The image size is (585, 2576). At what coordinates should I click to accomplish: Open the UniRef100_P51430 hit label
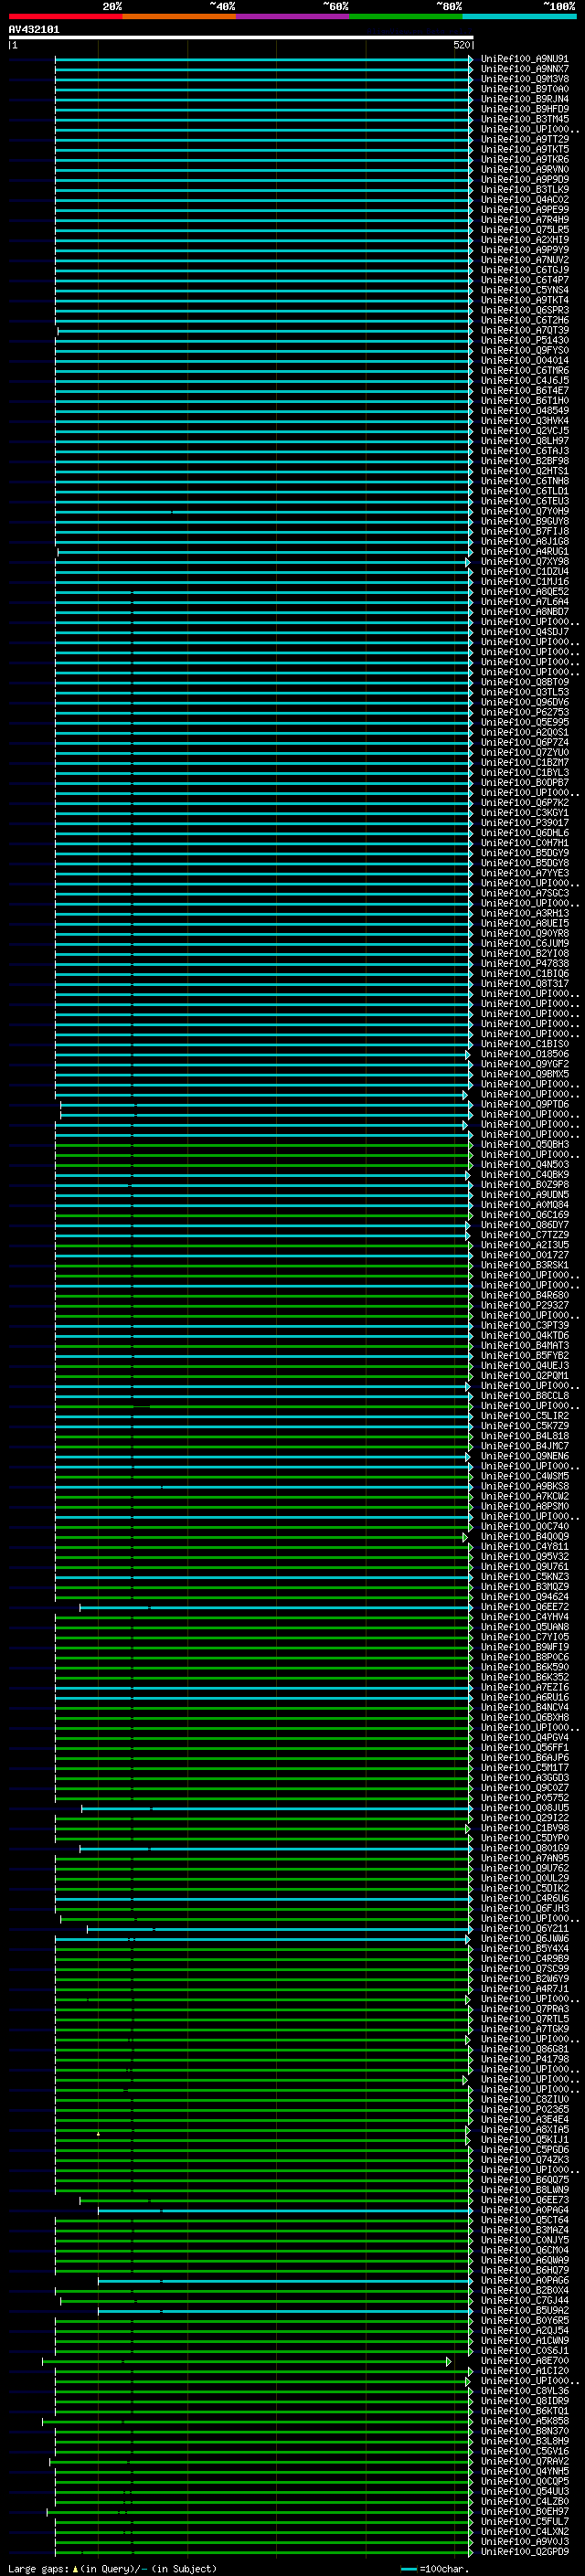pyautogui.click(x=525, y=340)
